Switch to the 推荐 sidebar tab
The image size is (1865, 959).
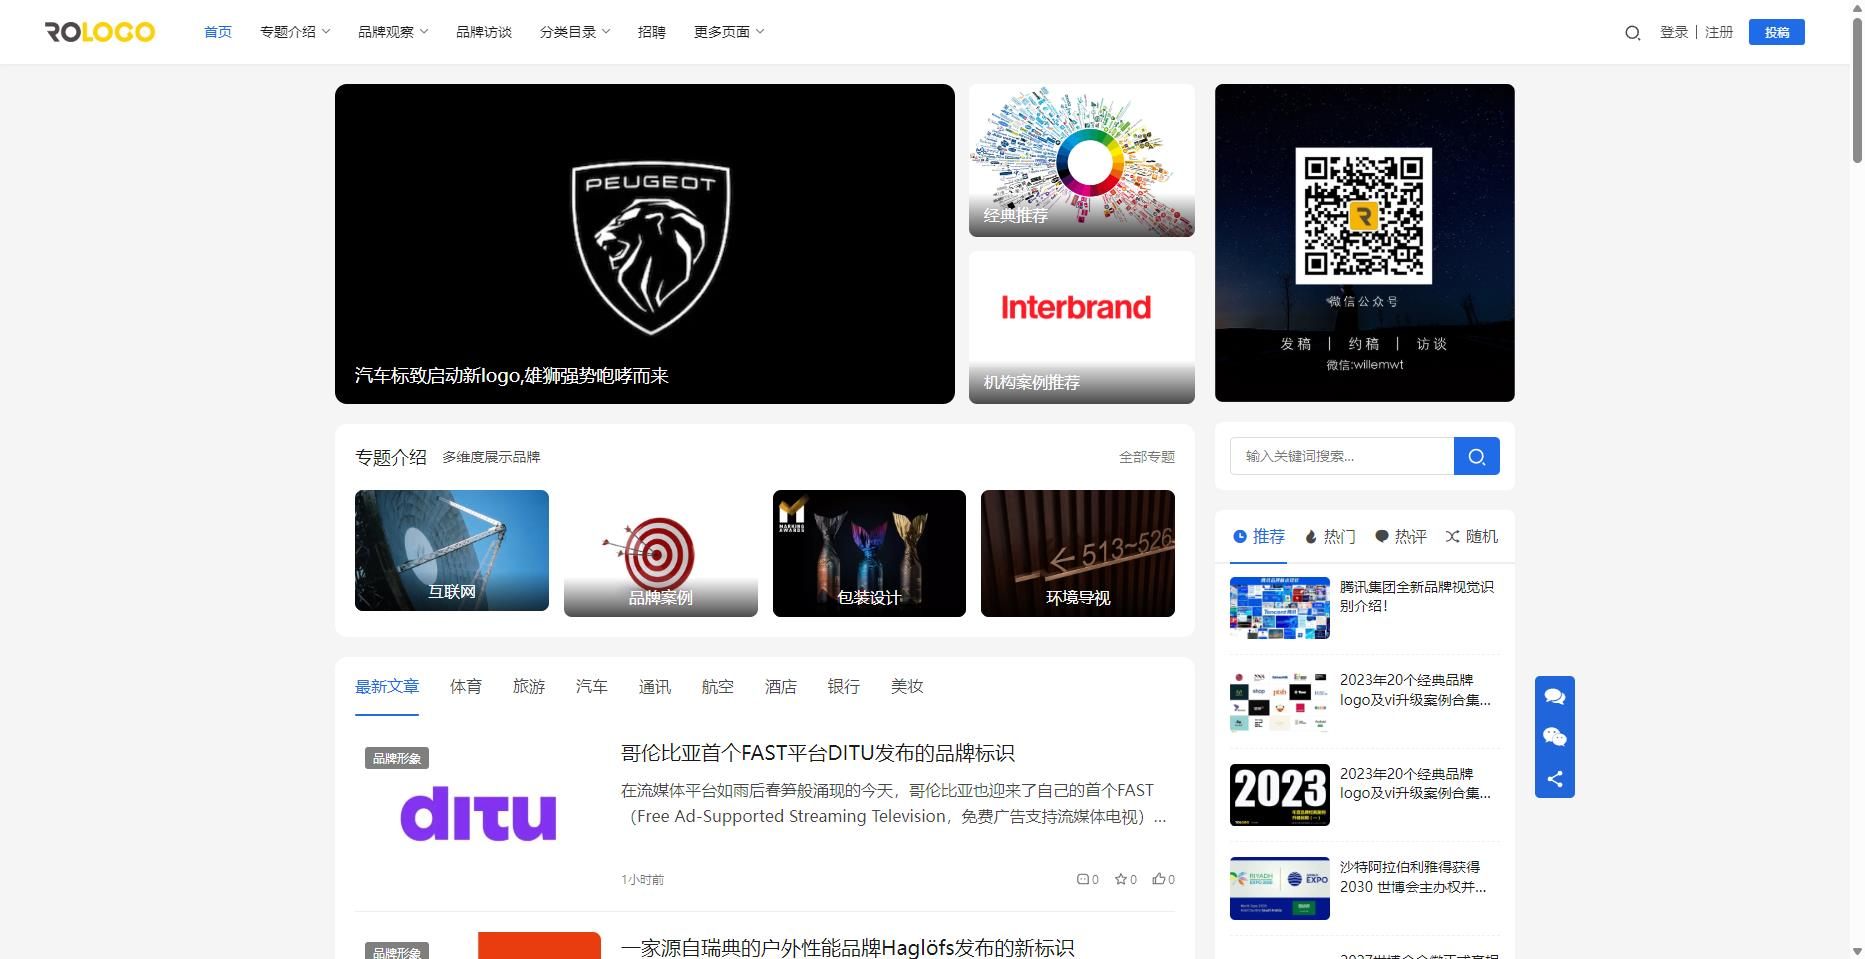(x=1259, y=537)
